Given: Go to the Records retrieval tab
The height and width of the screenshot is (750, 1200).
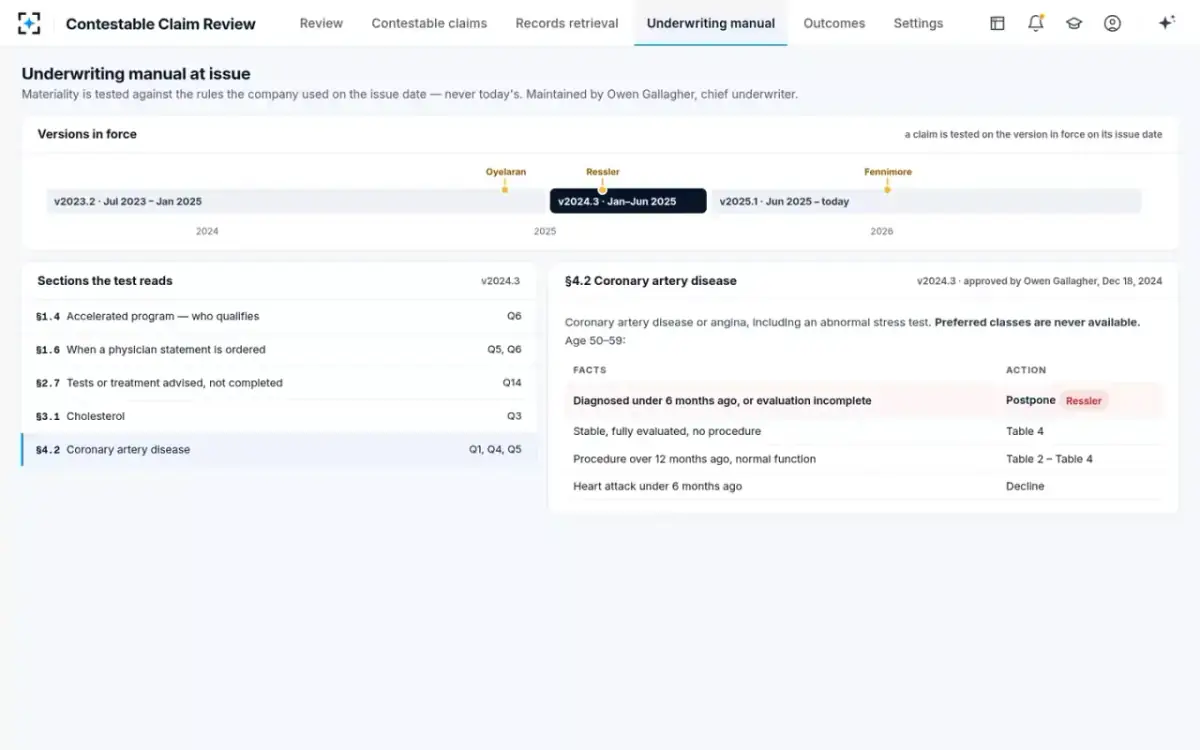Looking at the screenshot, I should click(567, 23).
